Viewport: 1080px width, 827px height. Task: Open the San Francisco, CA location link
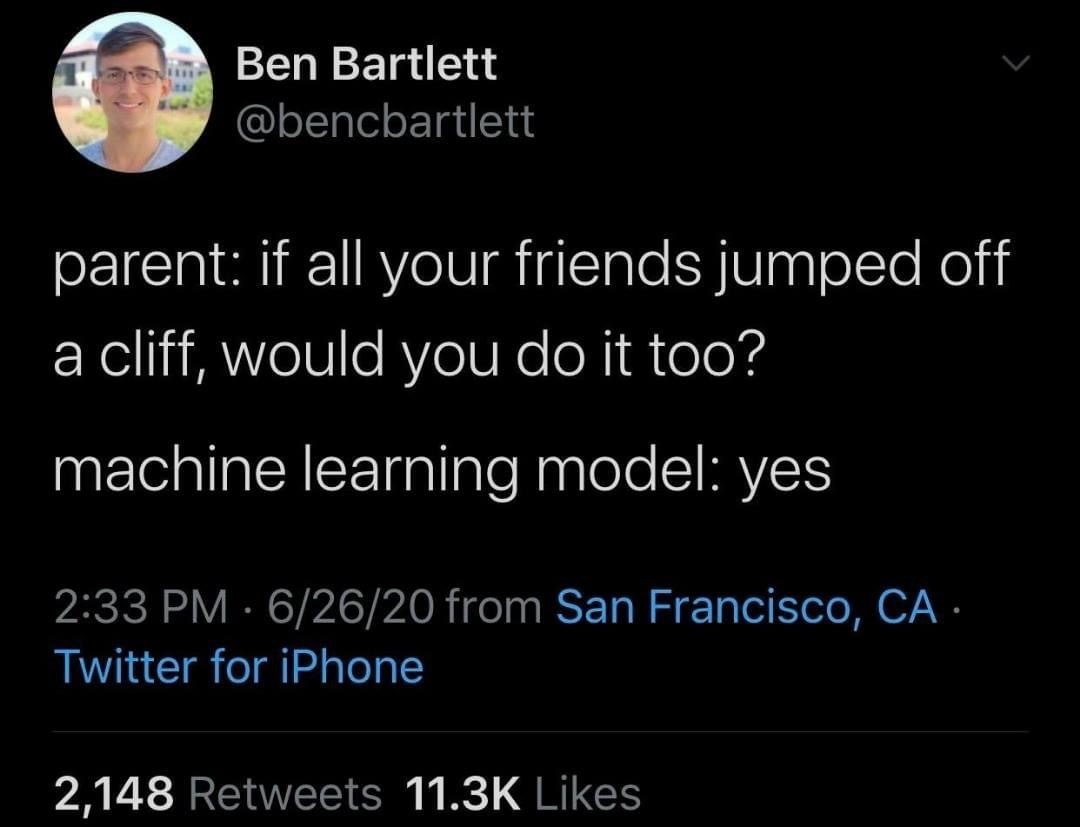[746, 607]
